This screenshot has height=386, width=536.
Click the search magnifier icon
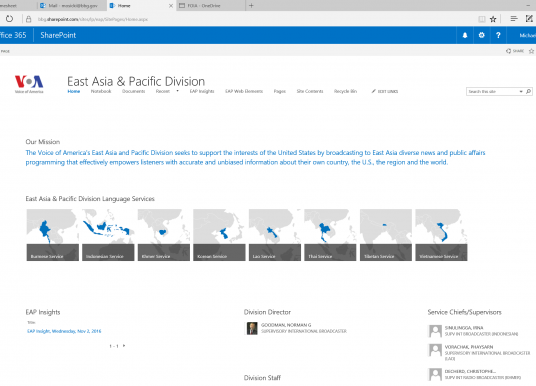(x=528, y=91)
